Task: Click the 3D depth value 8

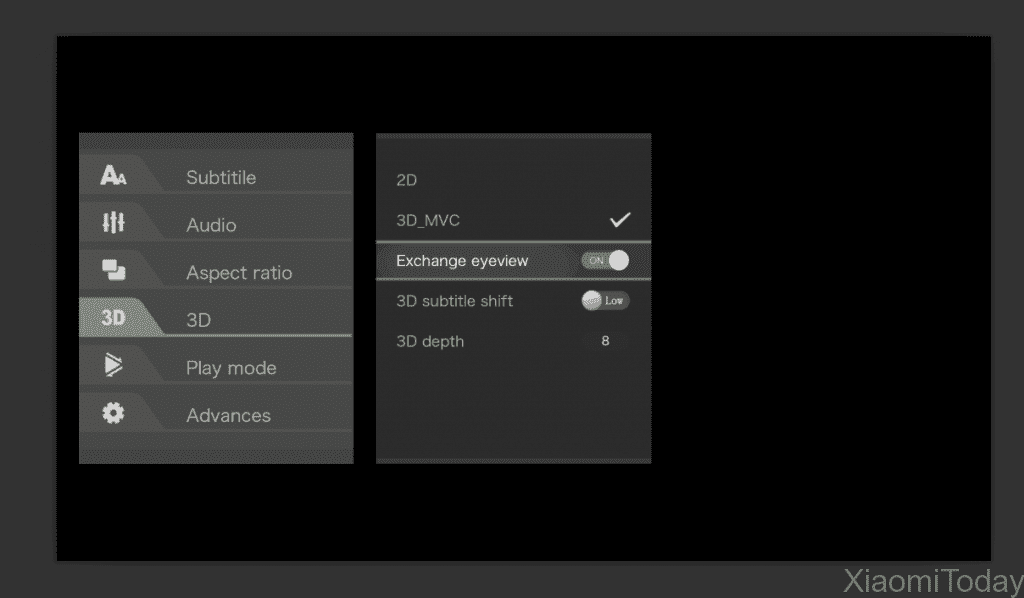Action: tap(605, 341)
